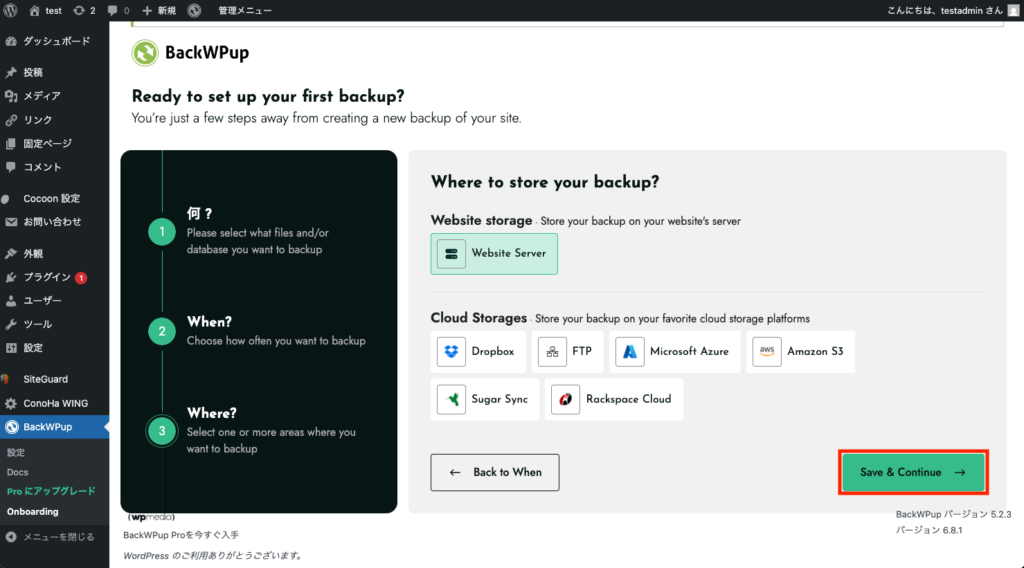Click the Cloud Storages heading
Screen dimensions: 1024x568
[x=478, y=318]
